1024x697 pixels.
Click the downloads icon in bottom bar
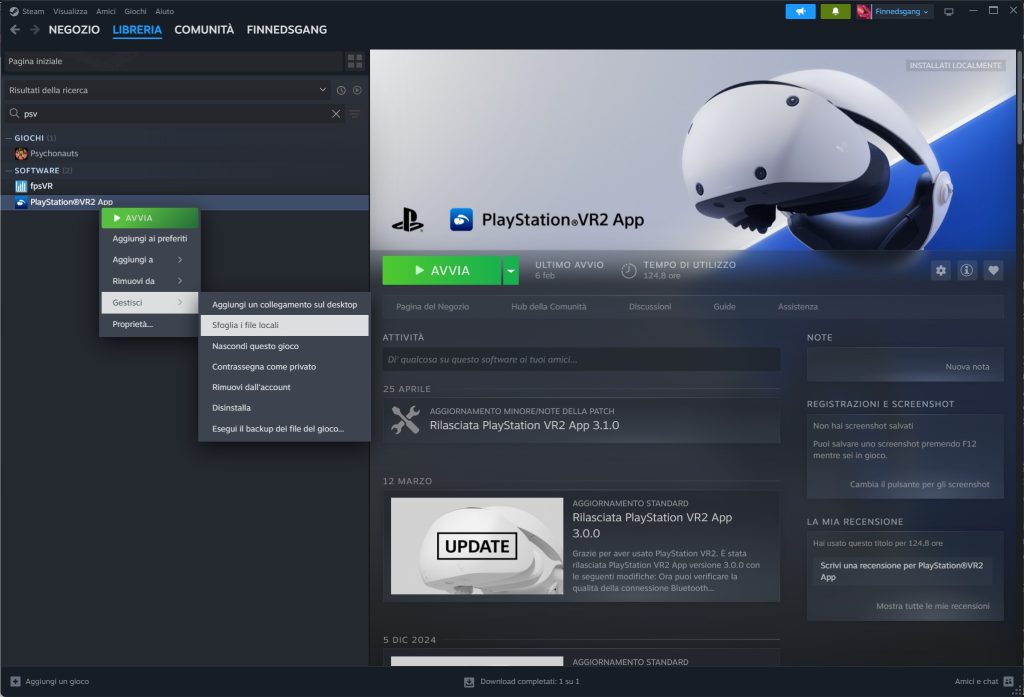pyautogui.click(x=469, y=682)
